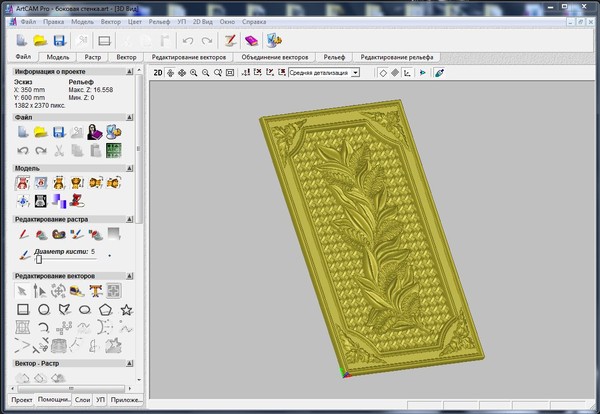The width and height of the screenshot is (600, 414).
Task: Switch to the Проект bottom tab
Action: tap(22, 400)
